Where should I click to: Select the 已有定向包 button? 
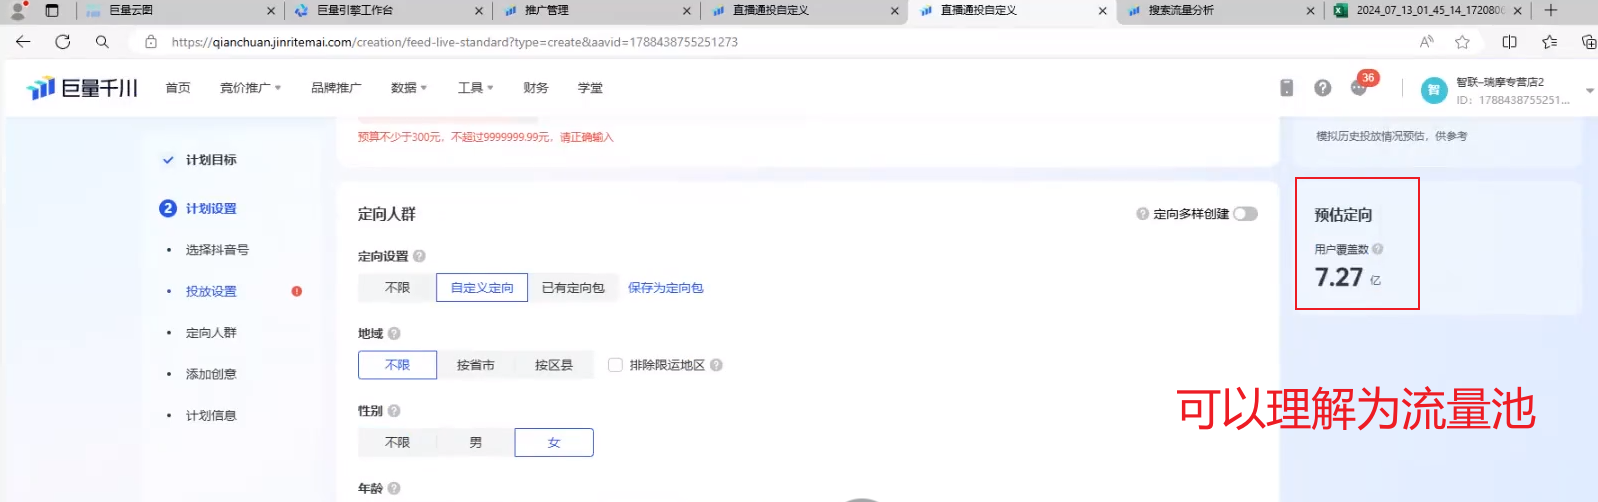573,288
